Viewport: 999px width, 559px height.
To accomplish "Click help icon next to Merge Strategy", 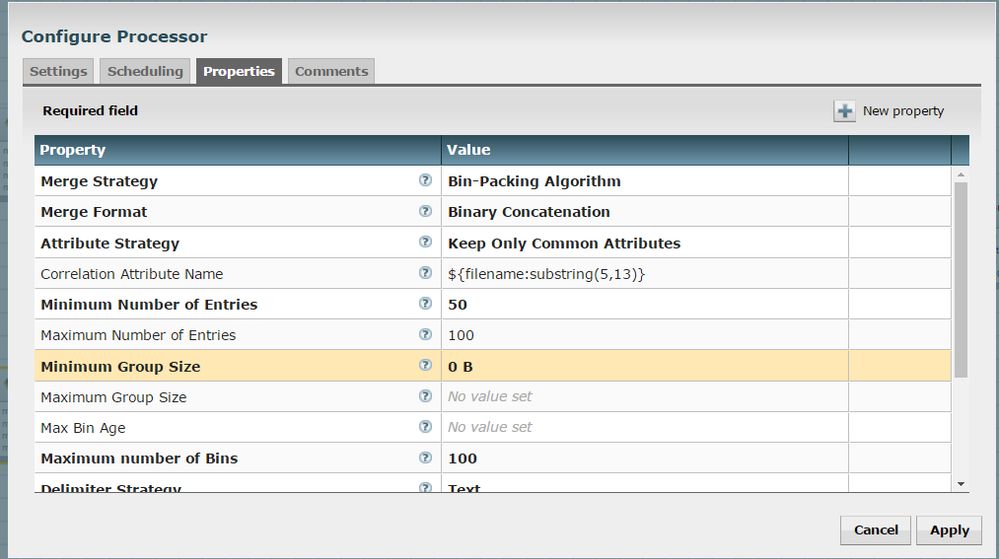I will coord(425,181).
